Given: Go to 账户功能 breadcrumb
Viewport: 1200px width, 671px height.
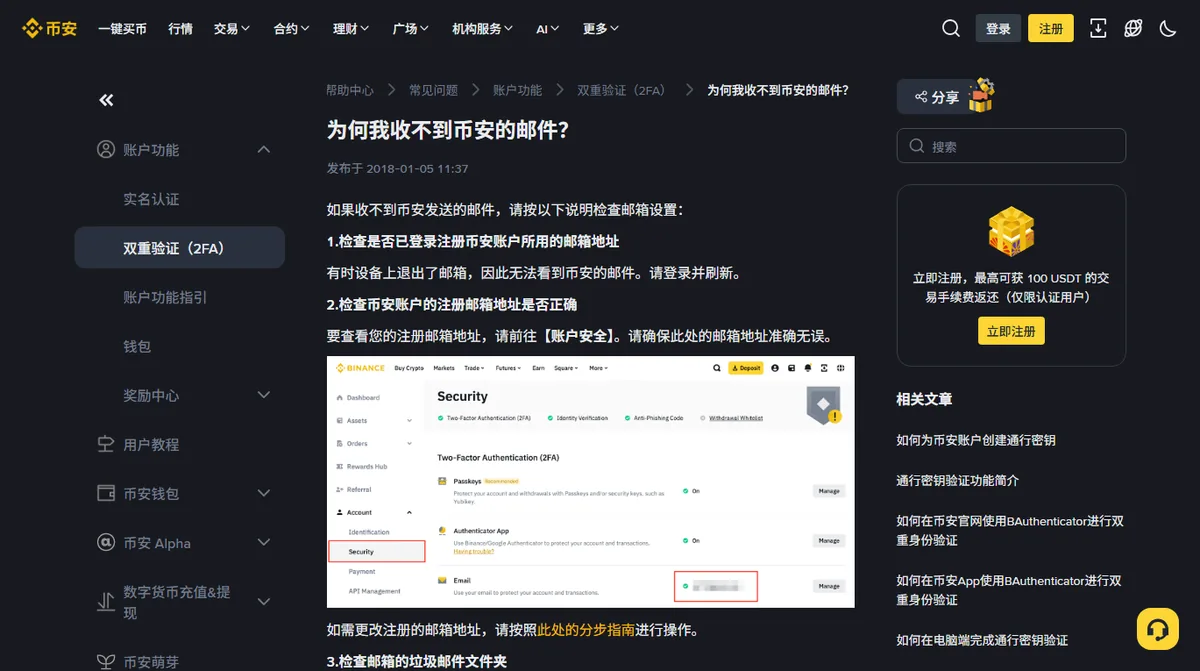Looking at the screenshot, I should click(517, 90).
